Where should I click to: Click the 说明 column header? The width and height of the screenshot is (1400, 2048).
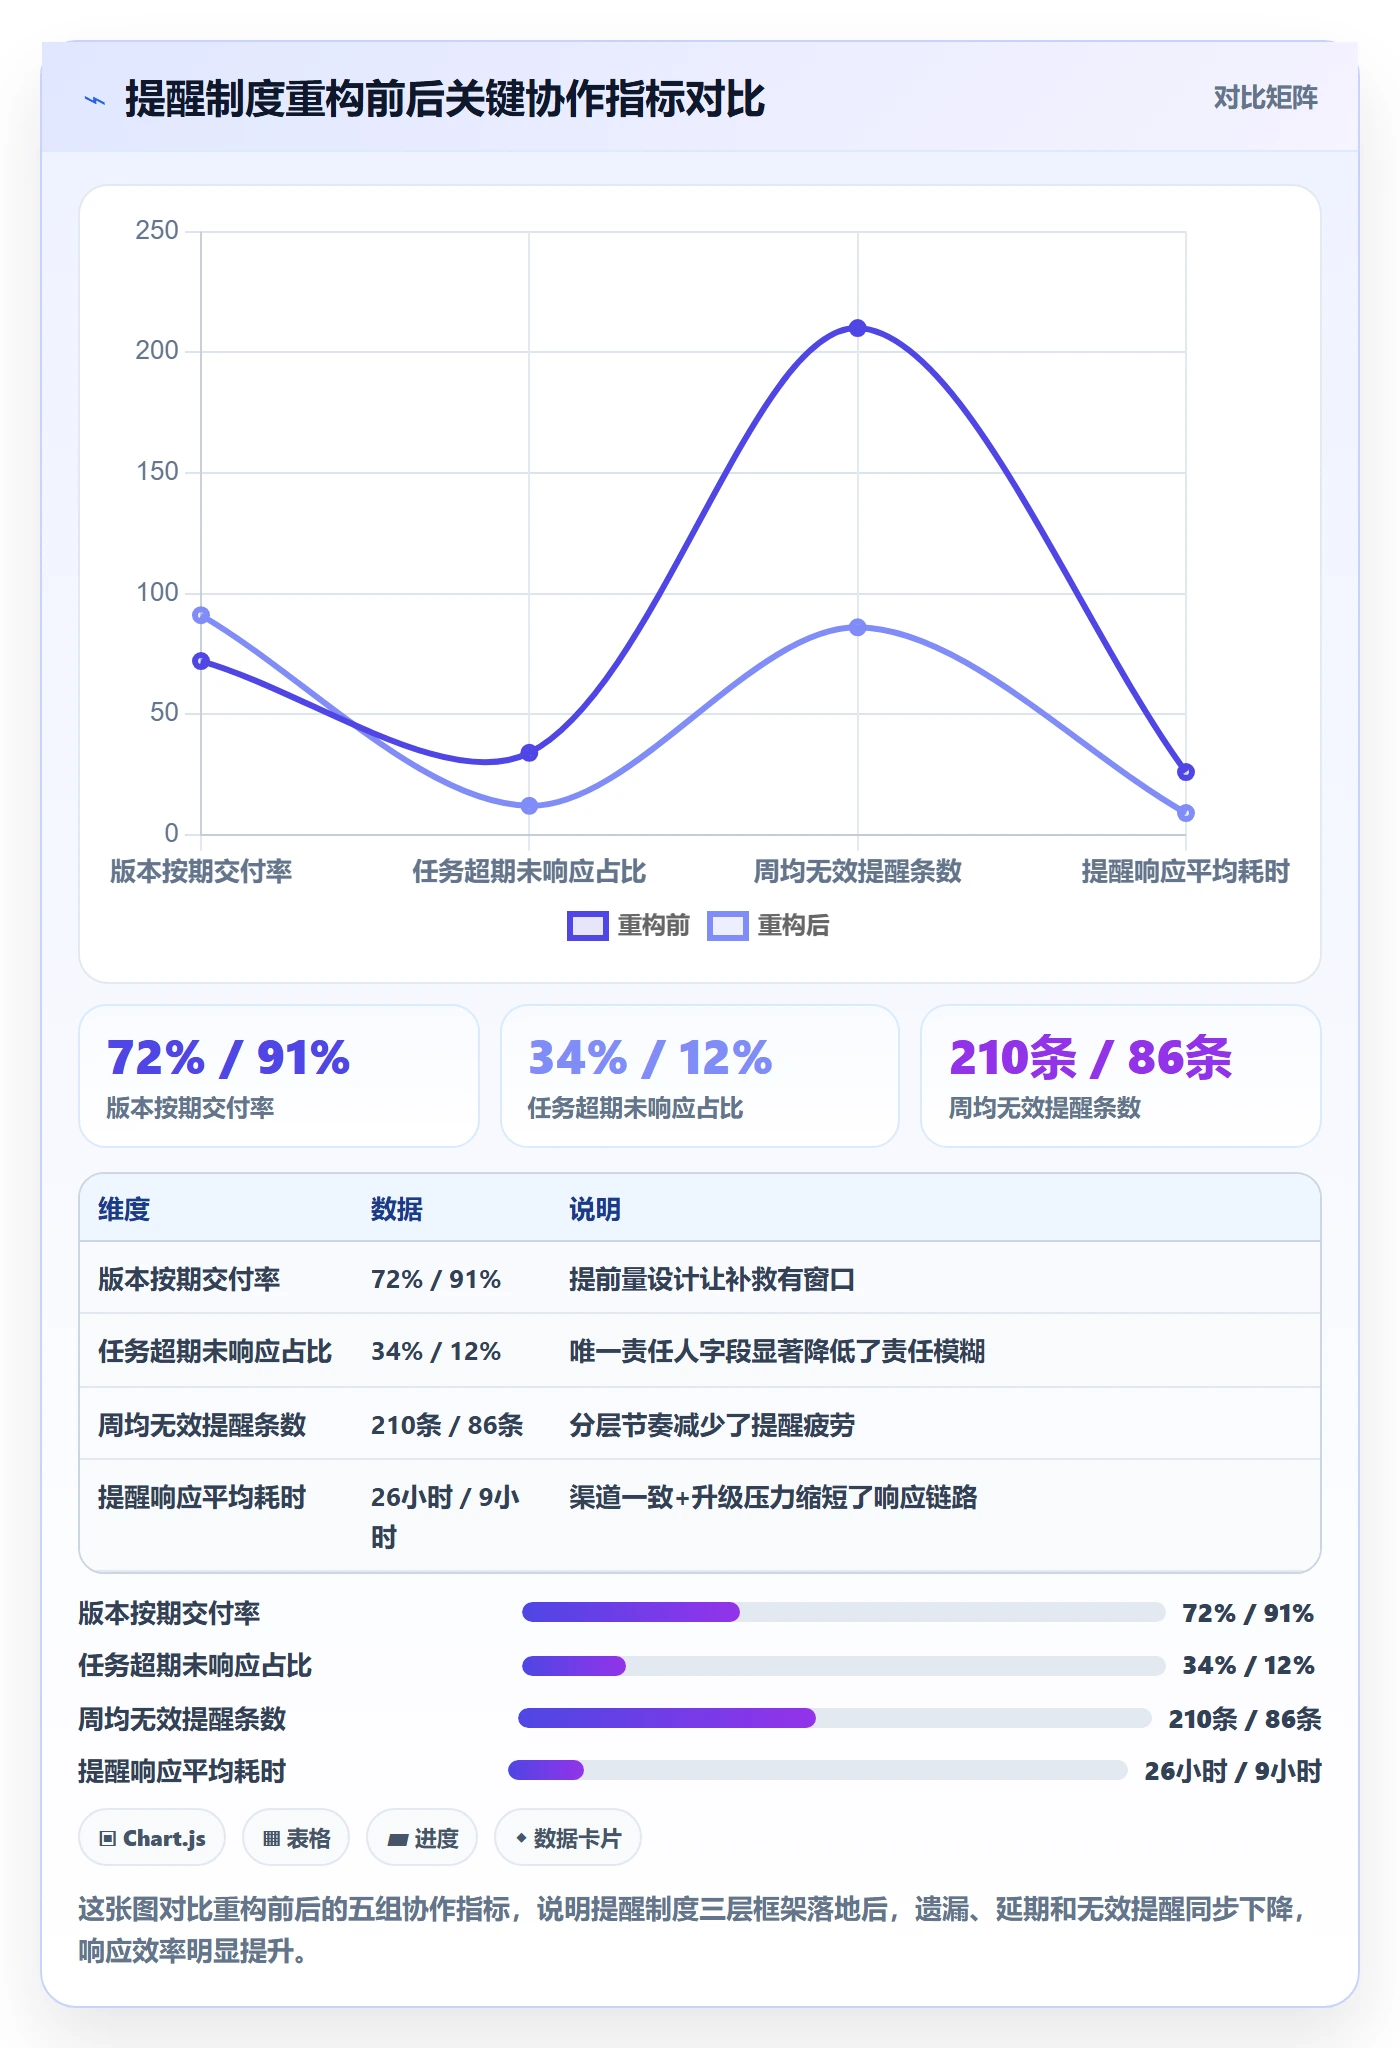595,1209
